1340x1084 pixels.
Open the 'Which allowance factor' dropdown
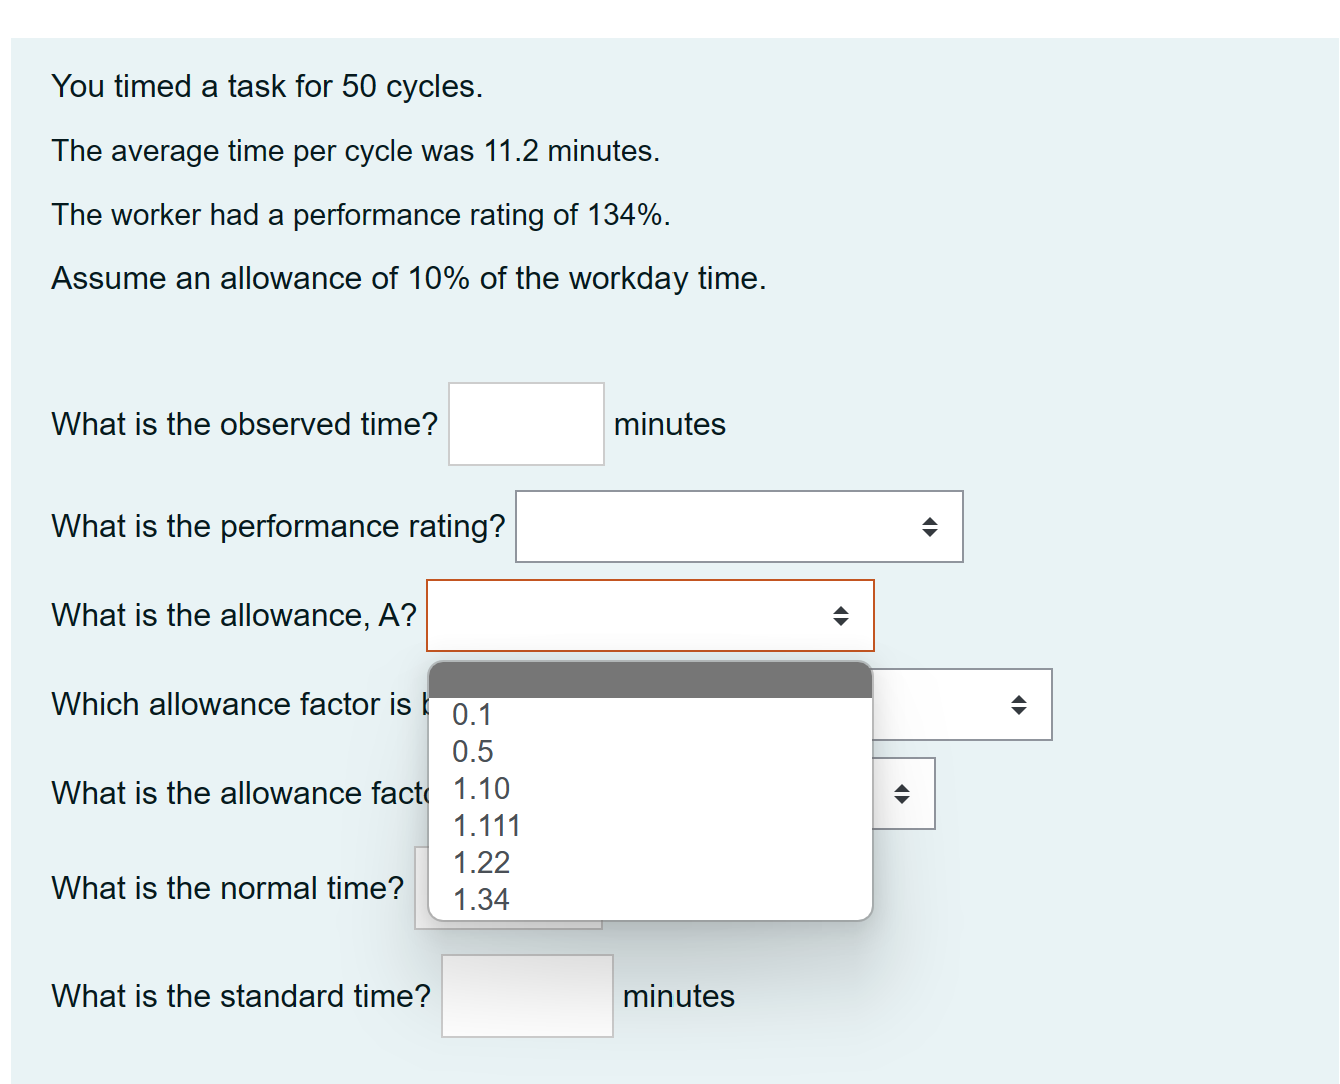click(960, 704)
